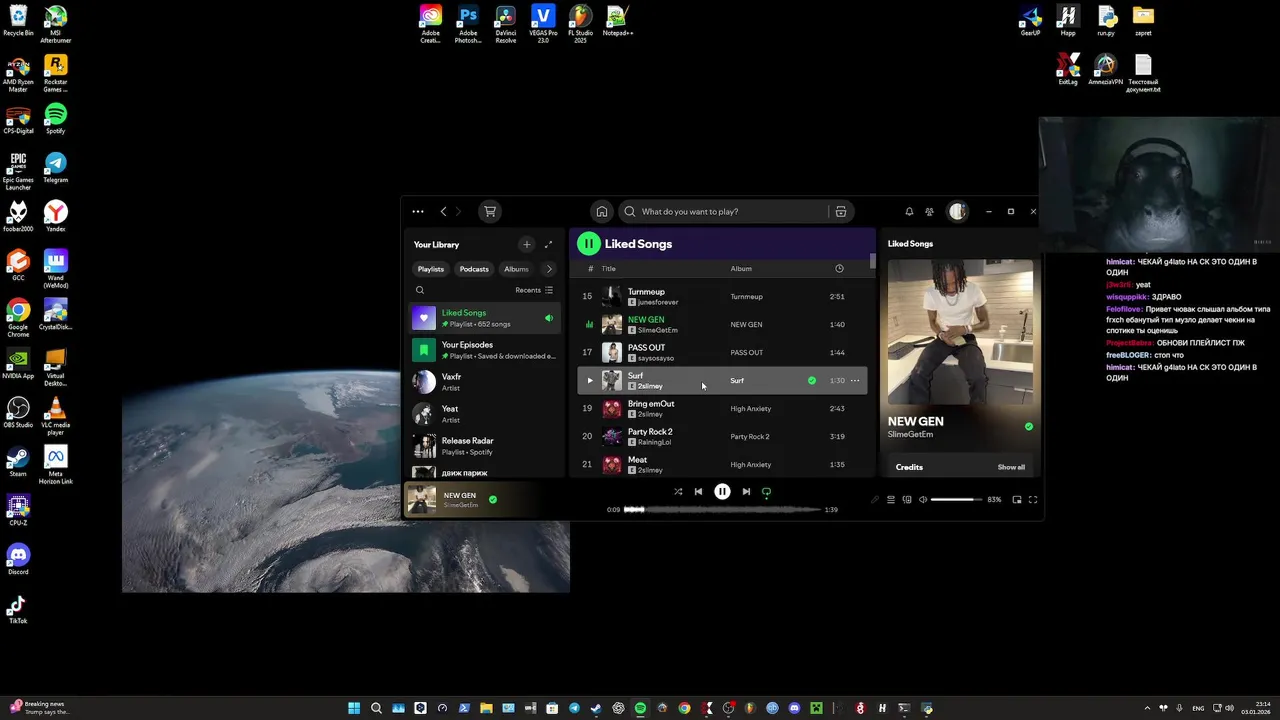Open High Anxiety album for Bring emOut
This screenshot has height=720, width=1280.
pos(750,408)
